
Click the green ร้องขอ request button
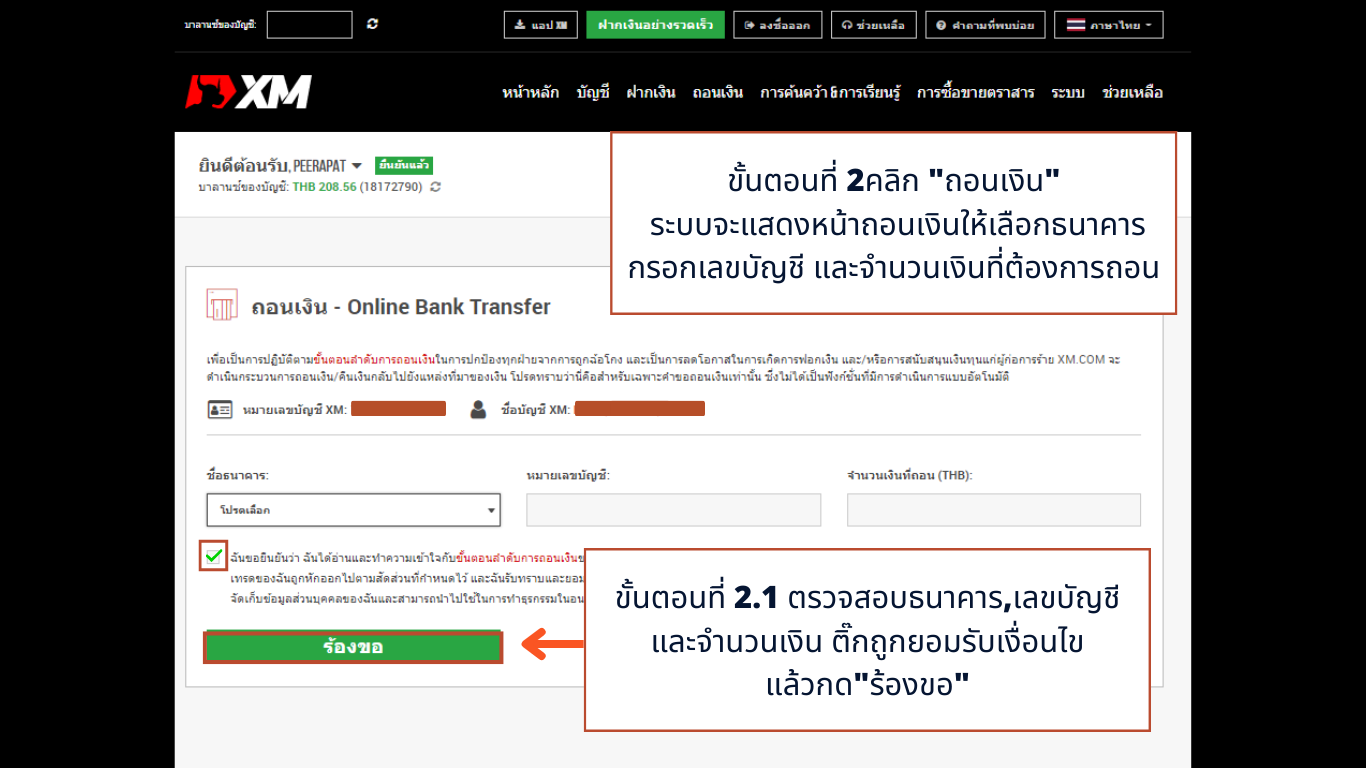tap(353, 647)
